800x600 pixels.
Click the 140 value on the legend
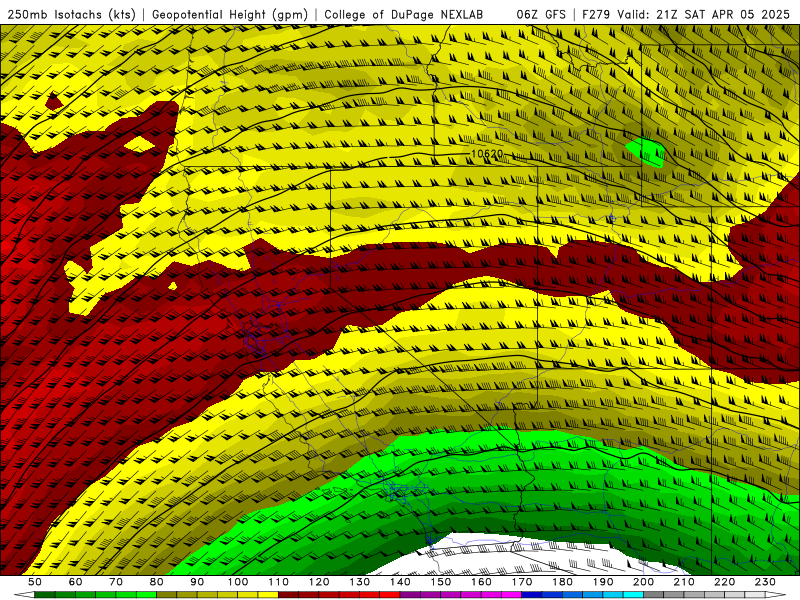(x=400, y=582)
